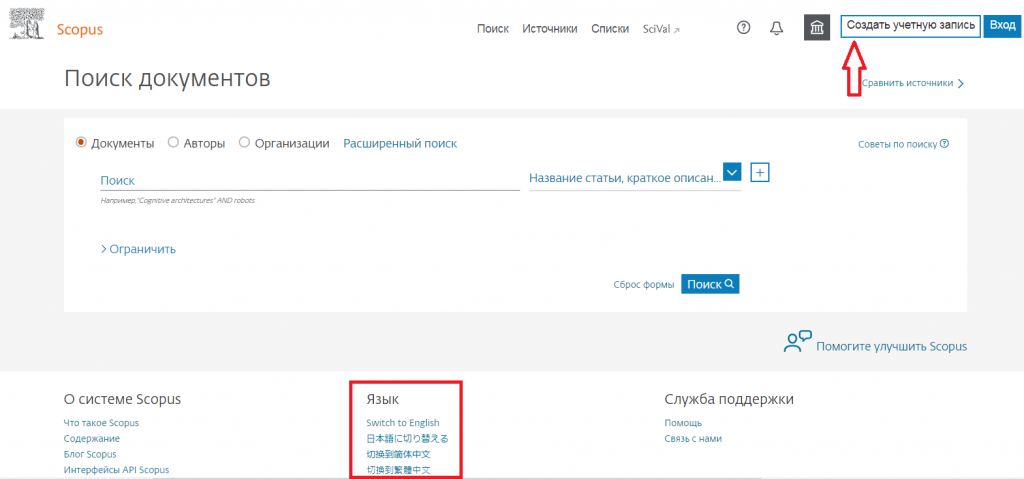
Task: Open Помощь support link
Action: tap(683, 423)
